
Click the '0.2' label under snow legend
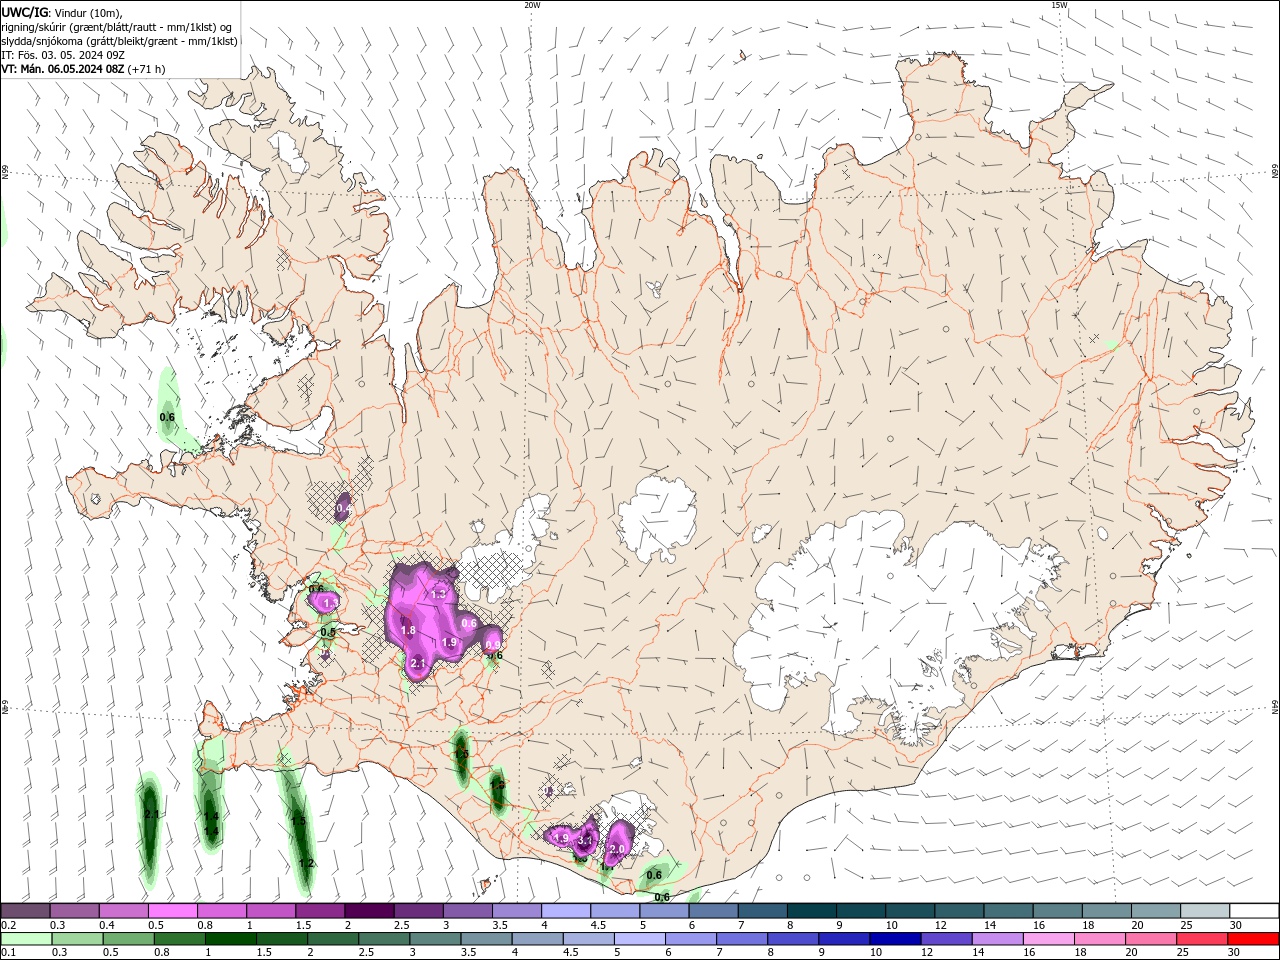point(8,925)
